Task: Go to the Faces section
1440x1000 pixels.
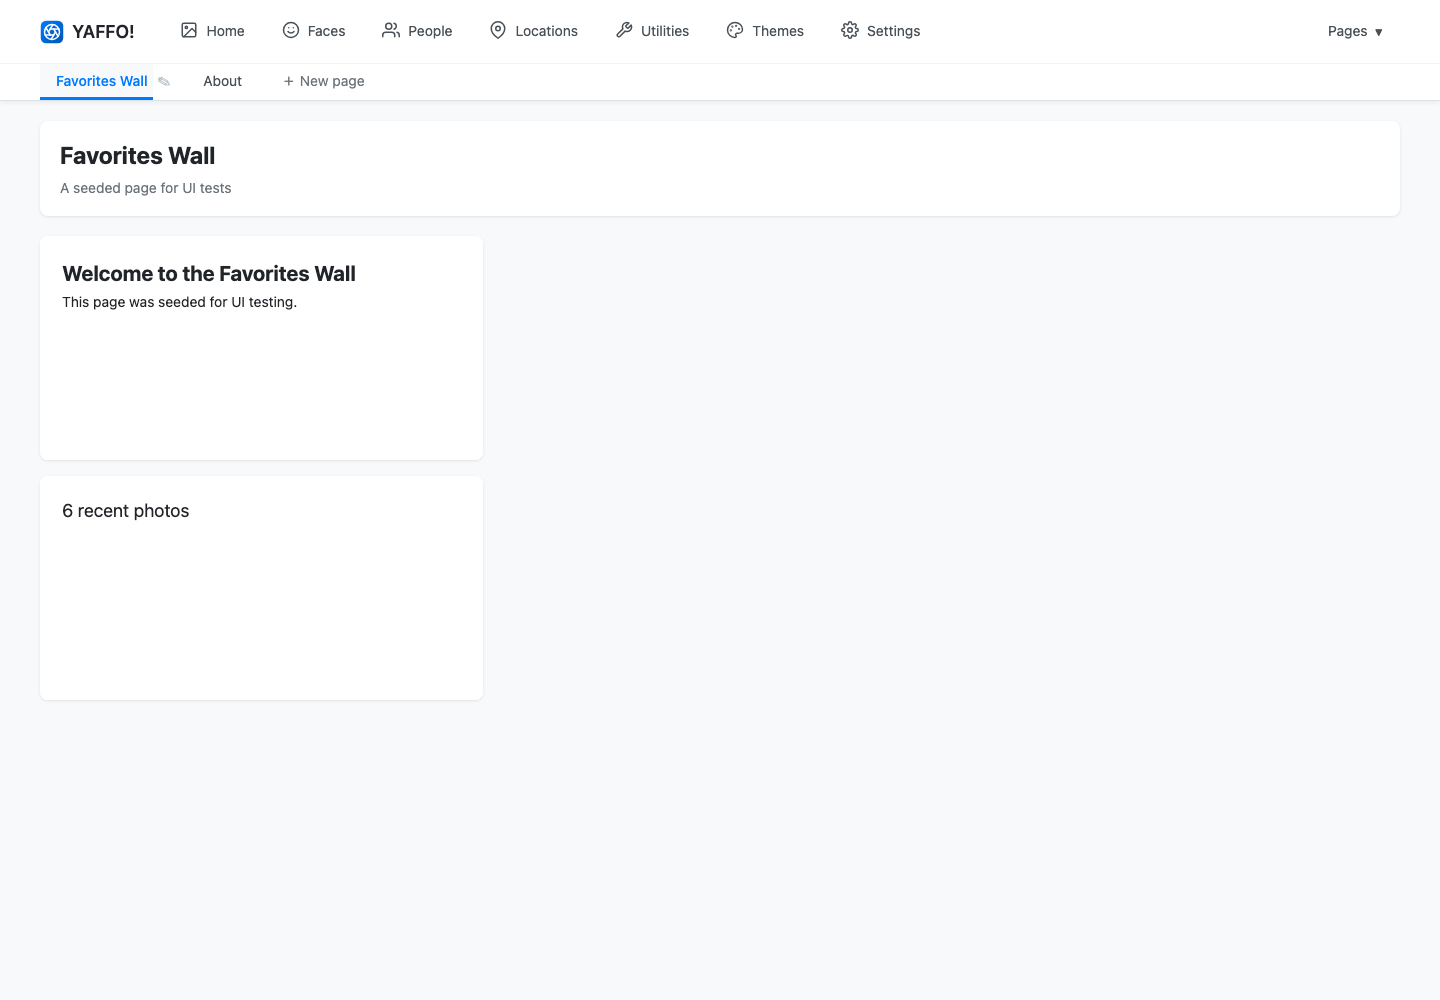Action: (x=314, y=31)
